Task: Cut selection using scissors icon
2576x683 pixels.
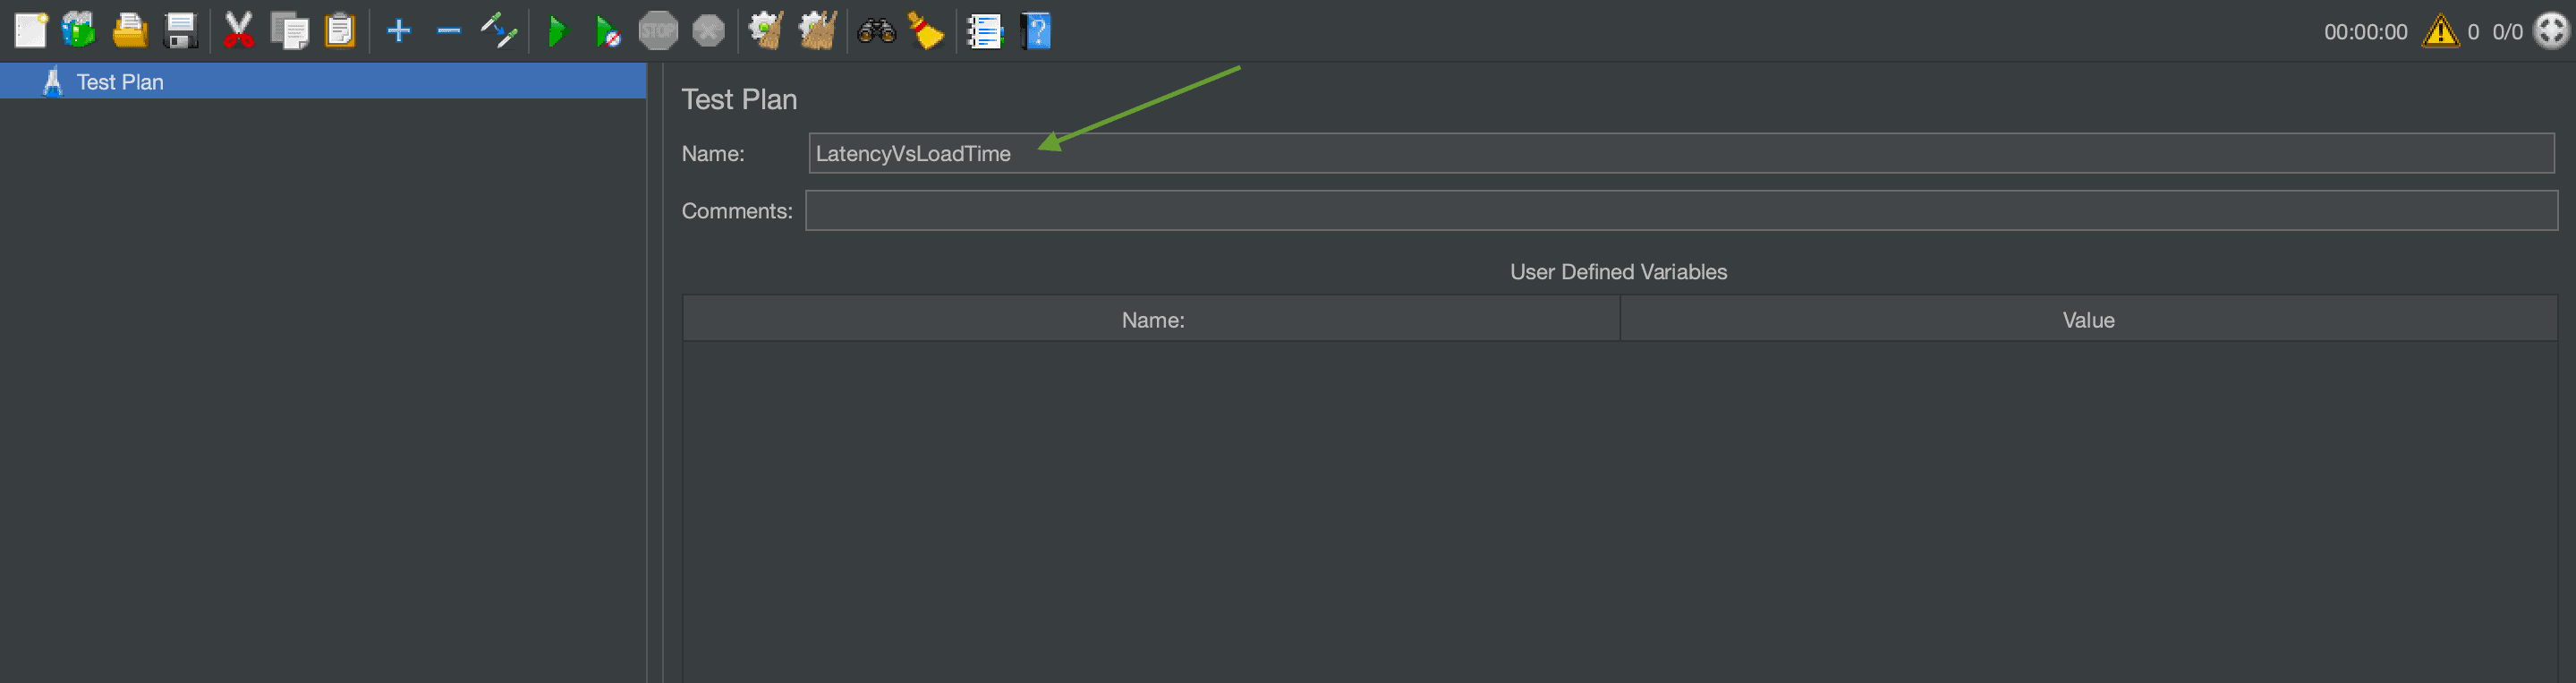Action: (x=238, y=31)
